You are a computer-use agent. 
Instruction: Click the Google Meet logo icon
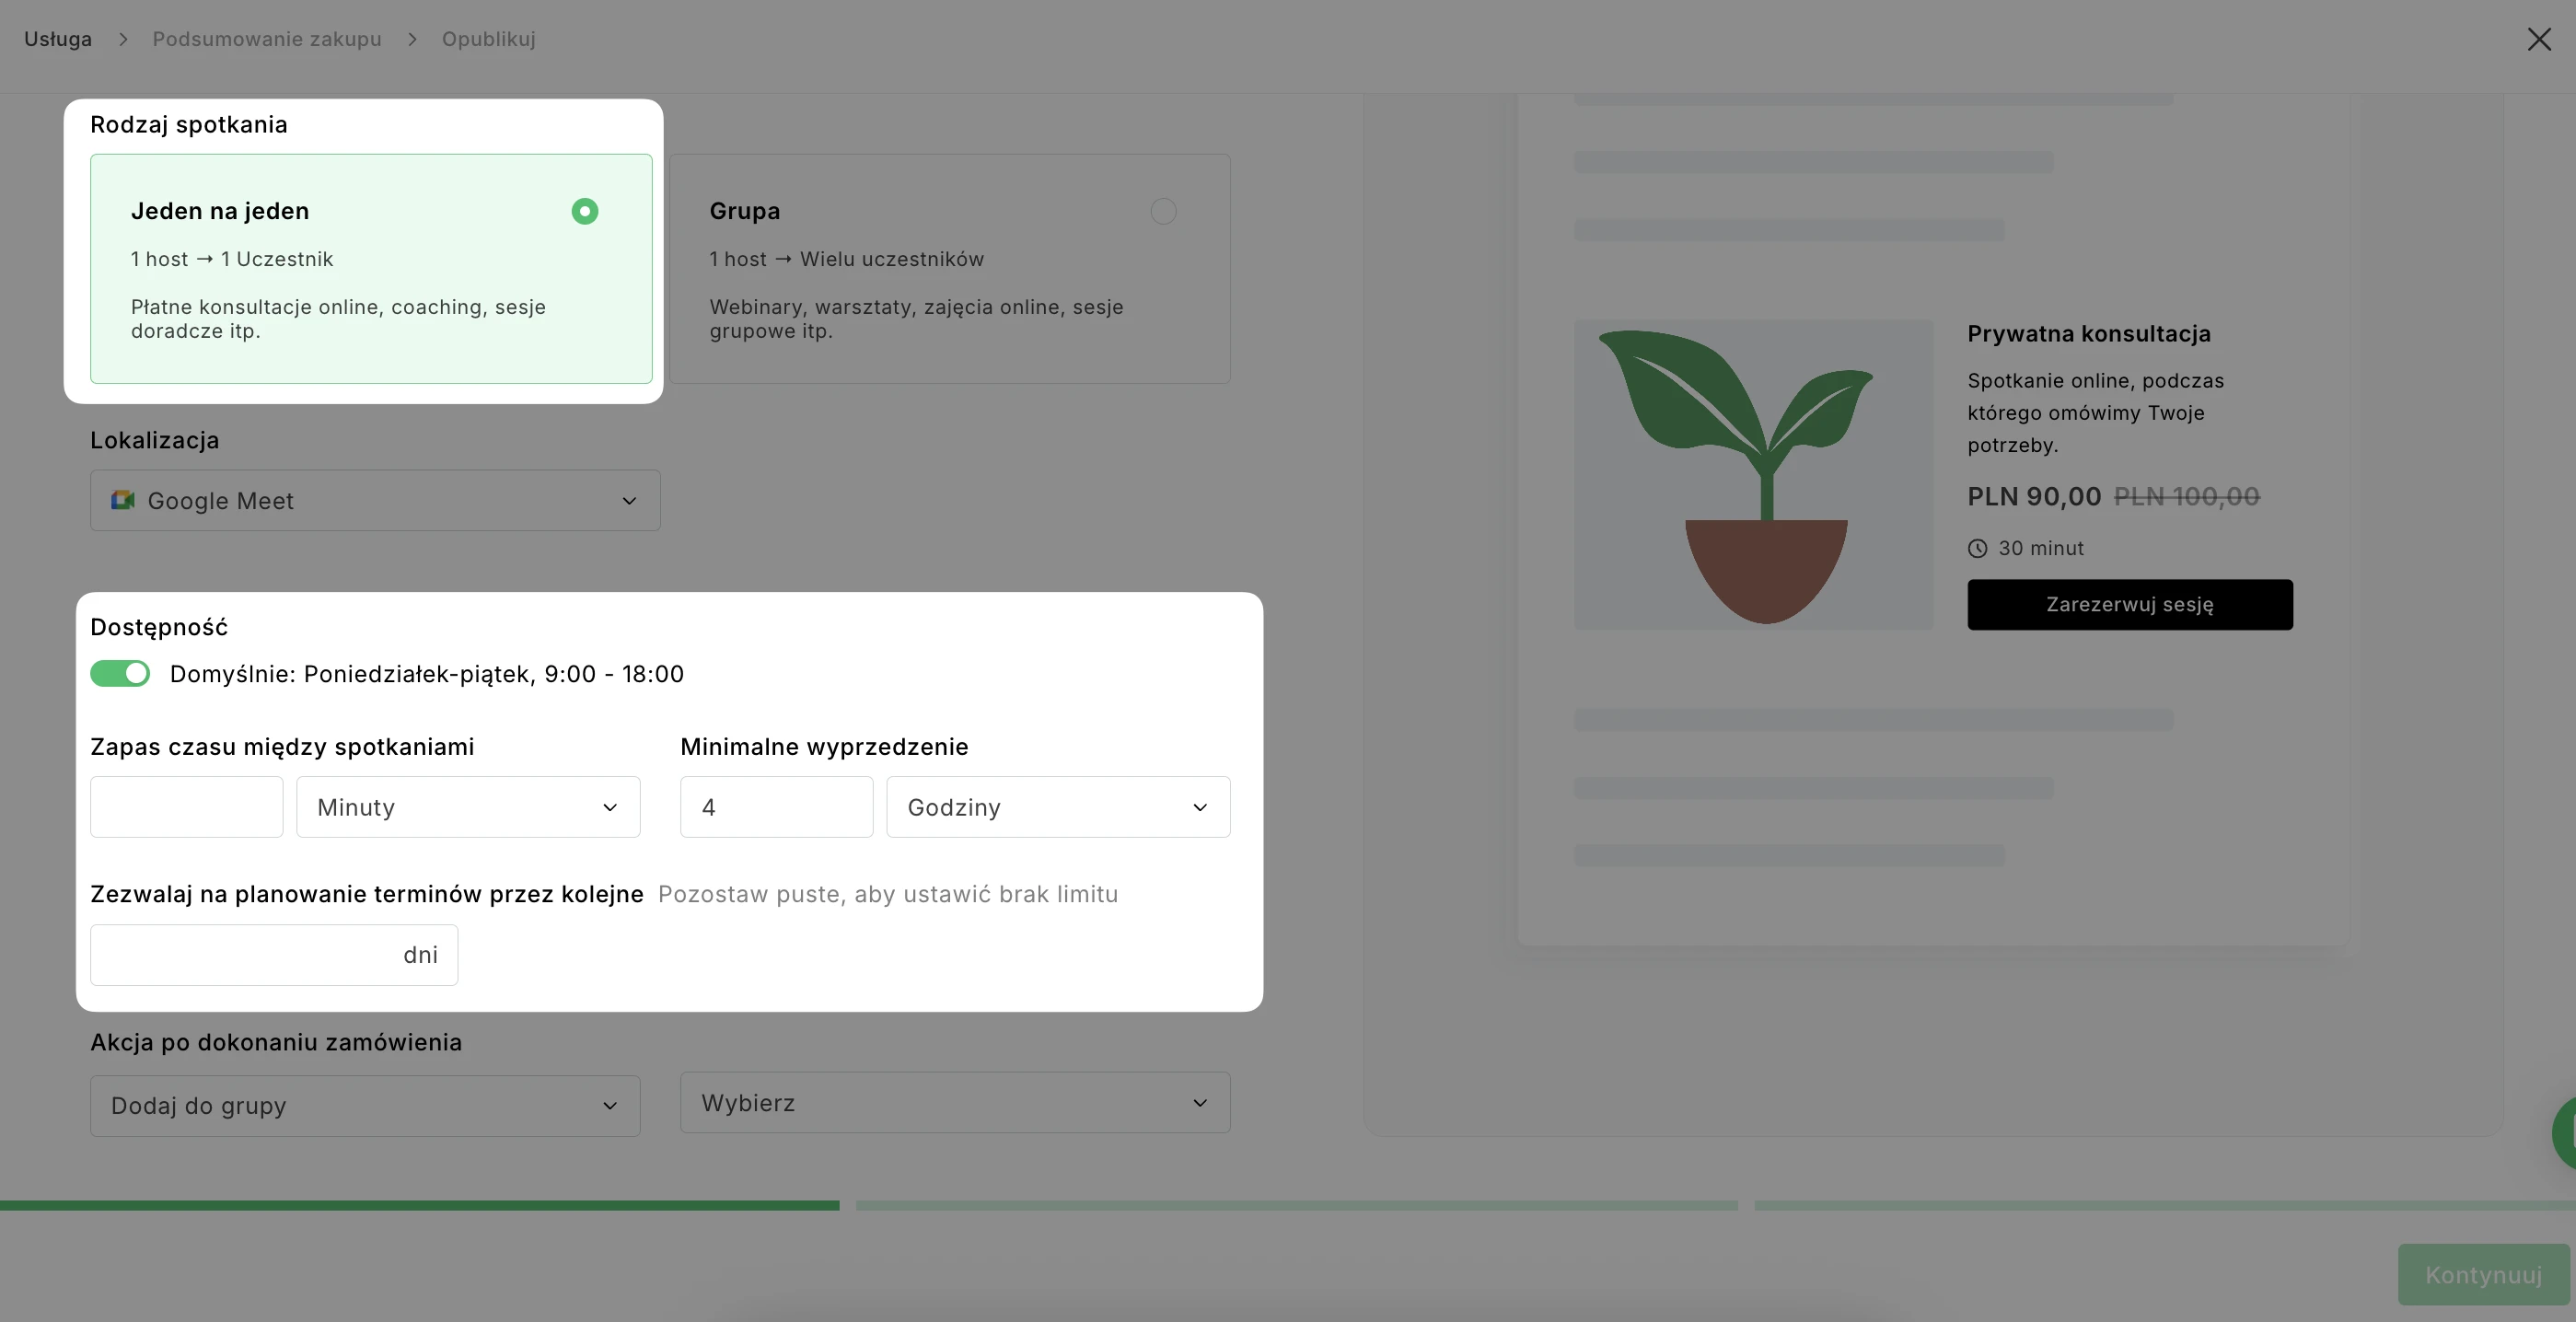click(x=123, y=500)
